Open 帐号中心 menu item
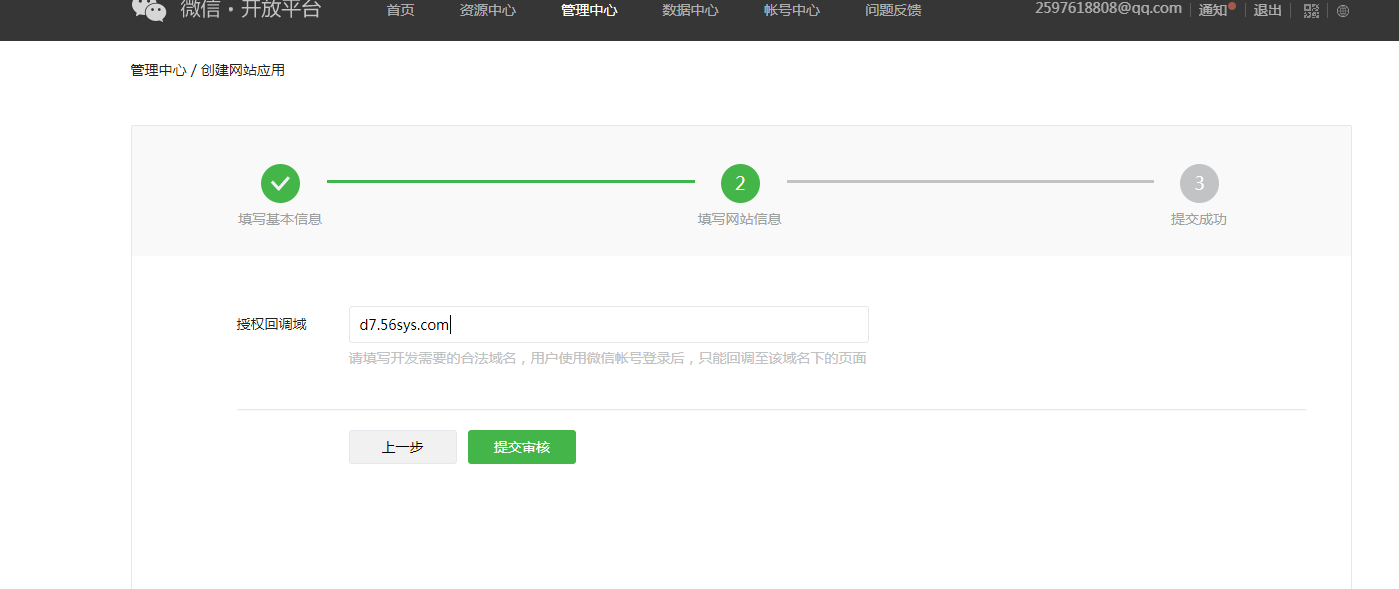 (791, 11)
